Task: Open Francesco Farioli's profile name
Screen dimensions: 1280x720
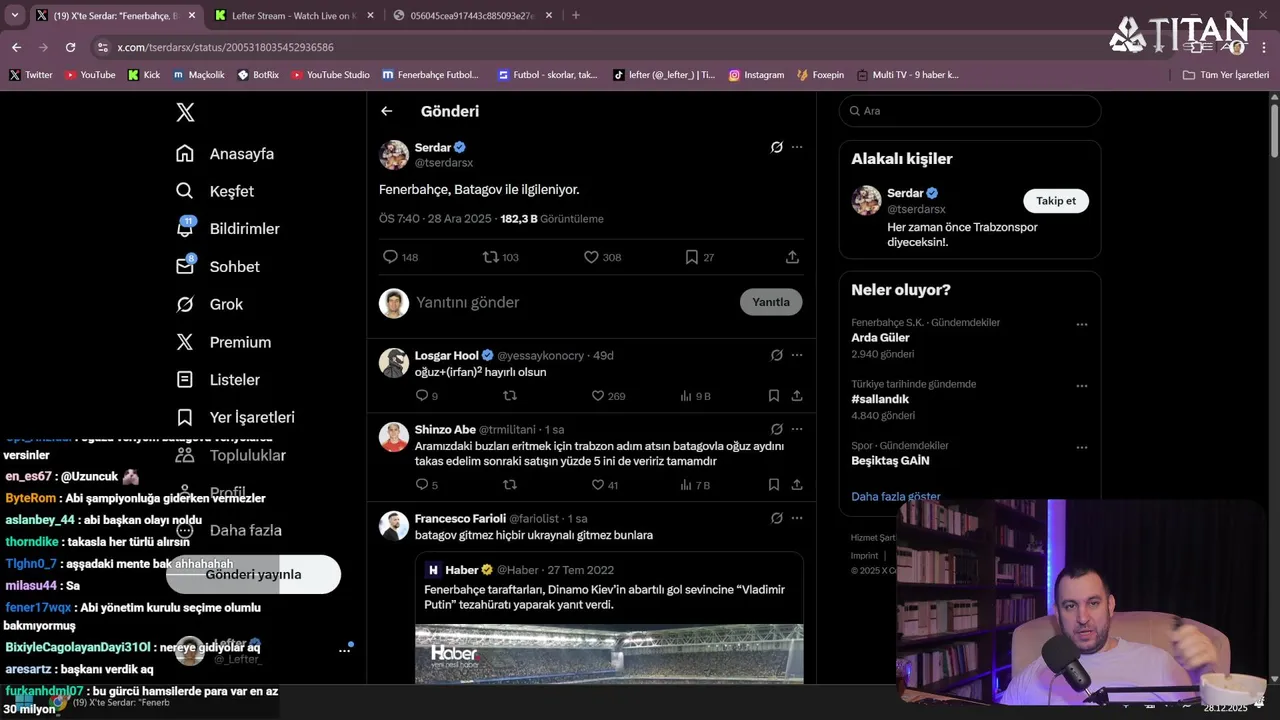Action: pos(460,518)
